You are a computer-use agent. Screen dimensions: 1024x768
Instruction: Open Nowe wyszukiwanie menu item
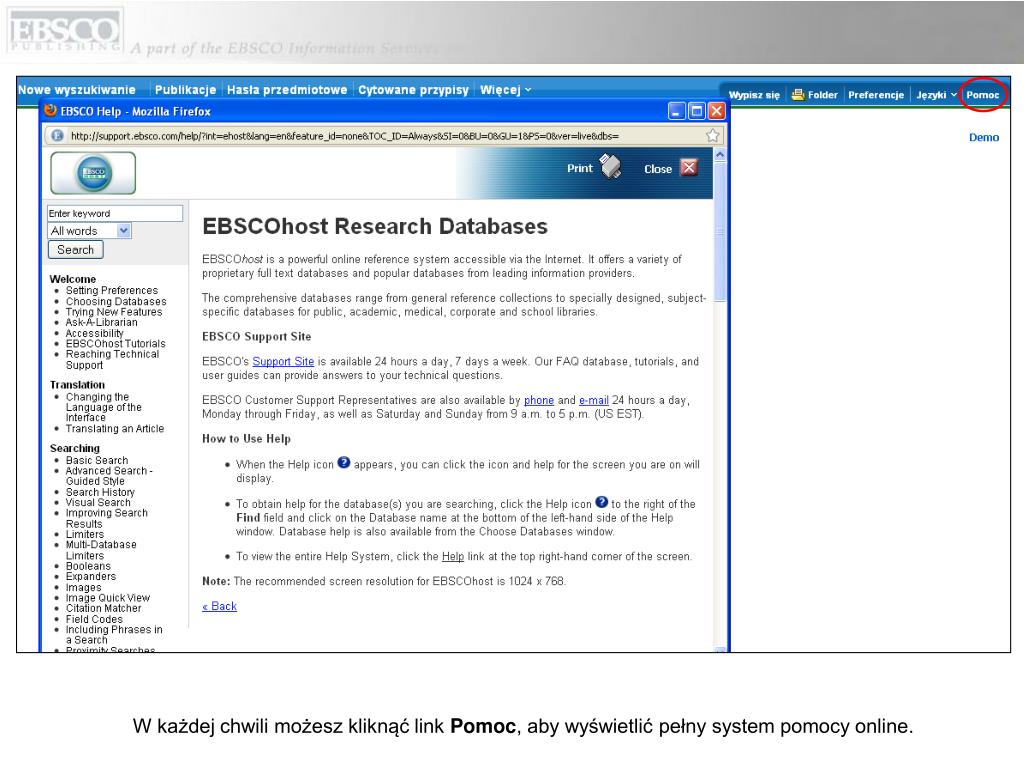click(x=77, y=90)
